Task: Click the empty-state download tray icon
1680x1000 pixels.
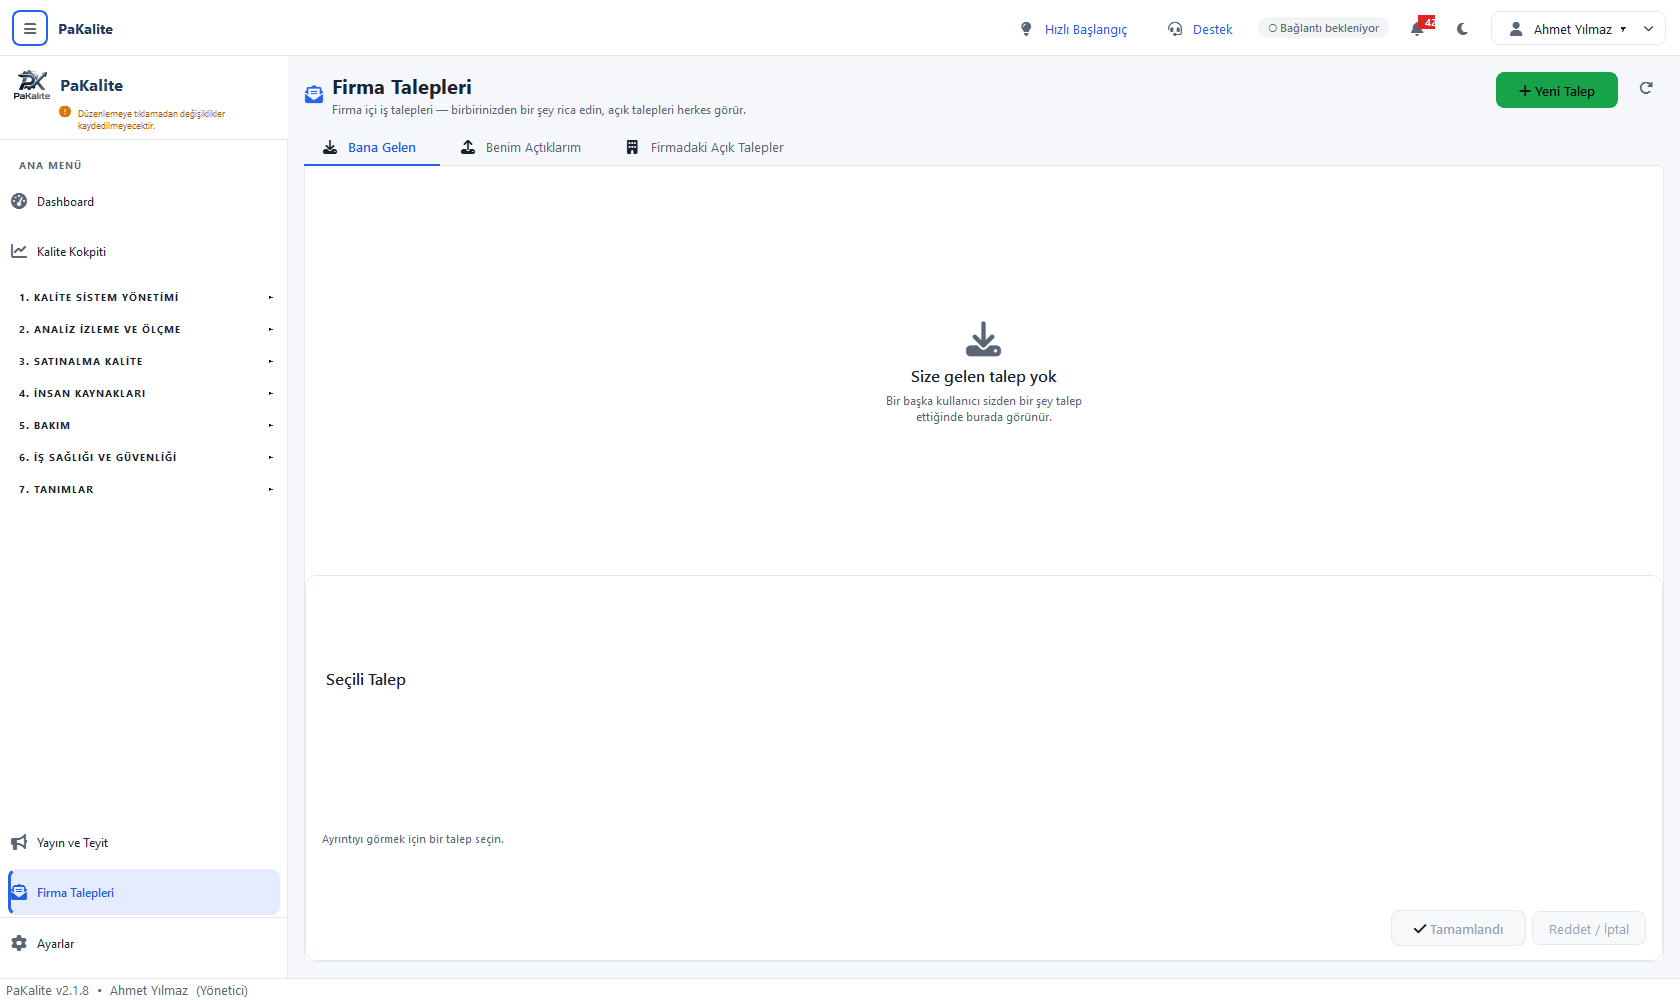Action: (984, 339)
